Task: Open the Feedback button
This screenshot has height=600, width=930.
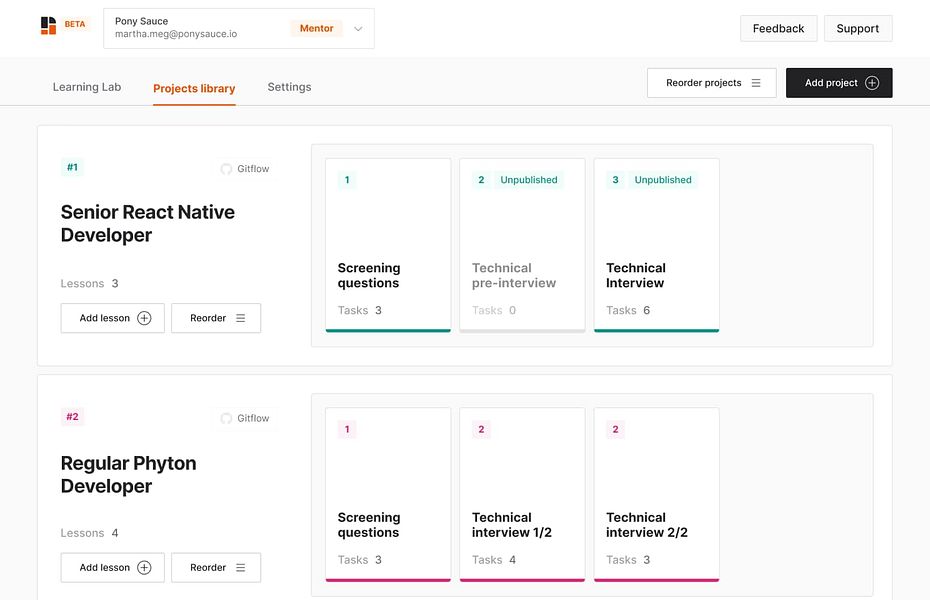Action: pos(778,28)
